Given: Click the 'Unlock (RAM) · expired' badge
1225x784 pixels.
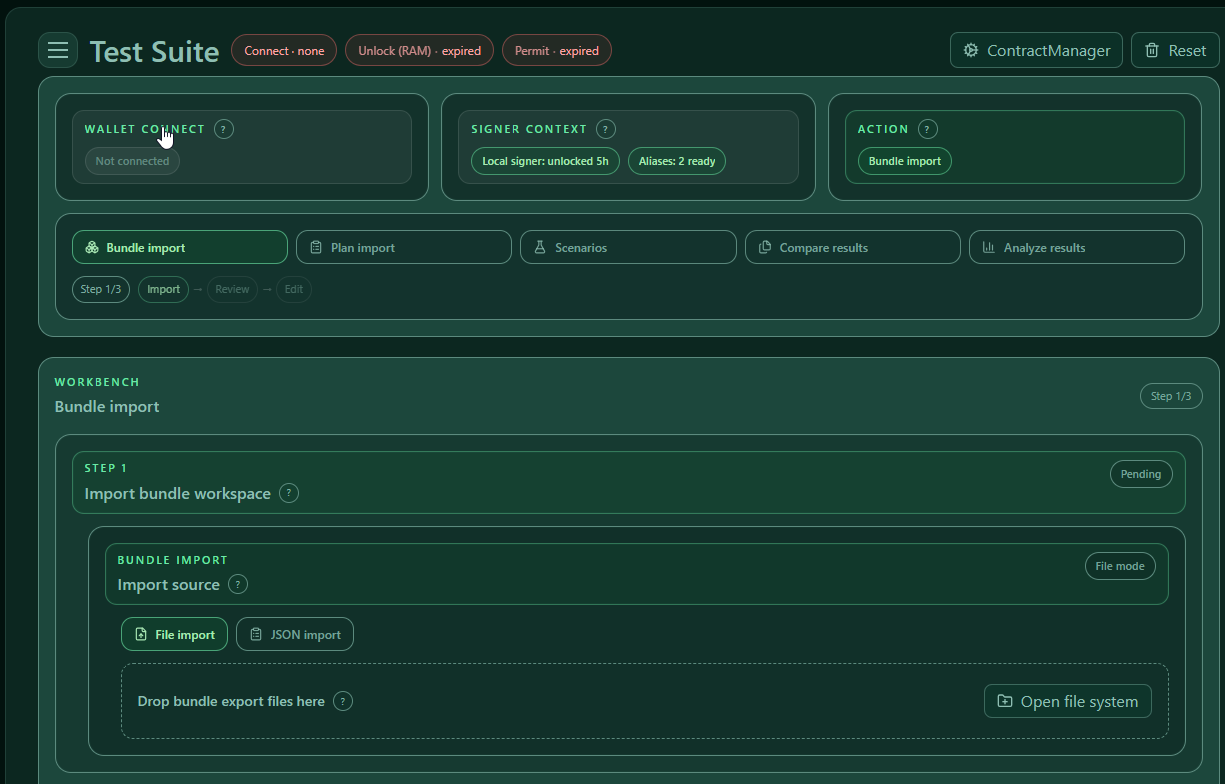Looking at the screenshot, I should [419, 50].
